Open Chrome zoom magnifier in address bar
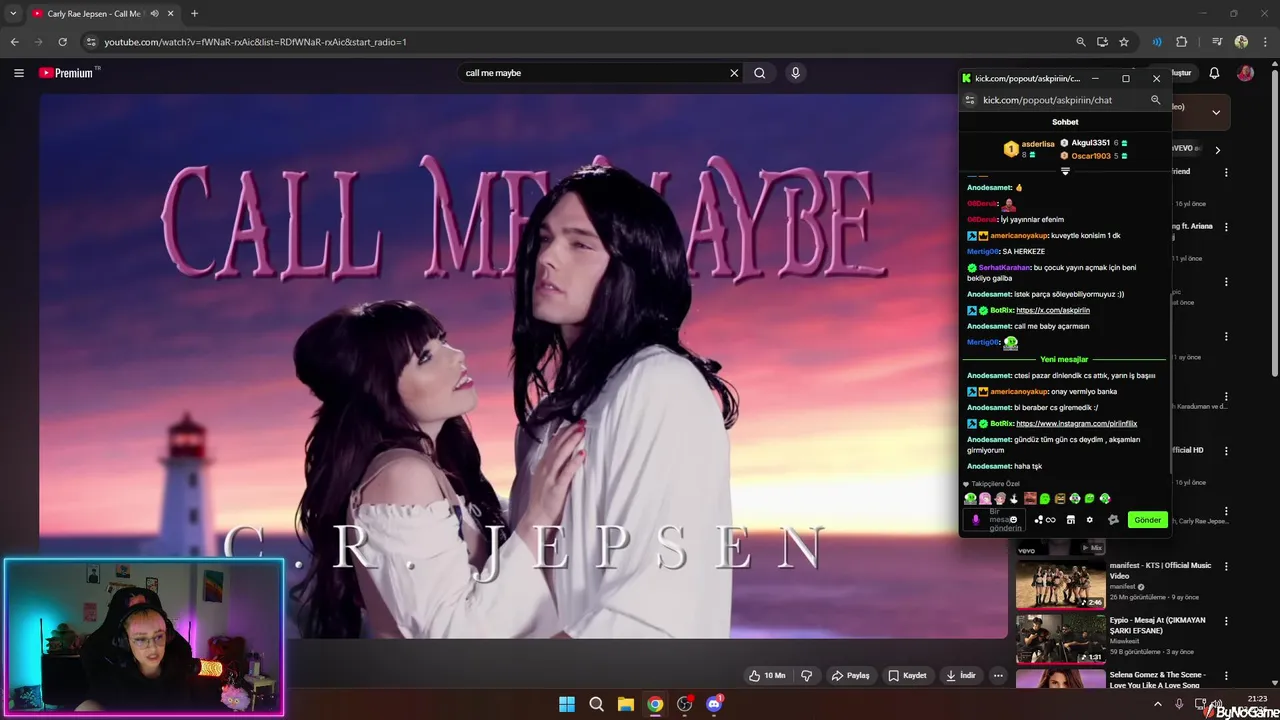Image resolution: width=1280 pixels, height=720 pixels. pyautogui.click(x=1081, y=42)
